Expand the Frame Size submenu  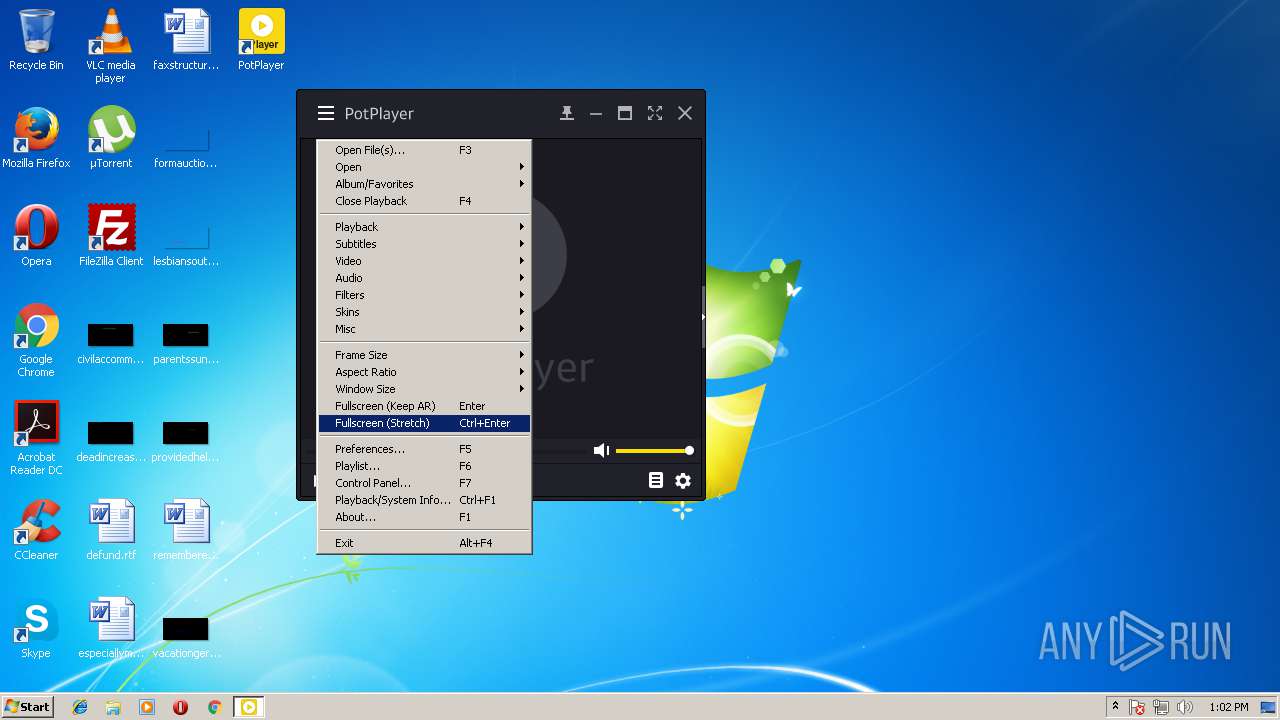coord(424,355)
